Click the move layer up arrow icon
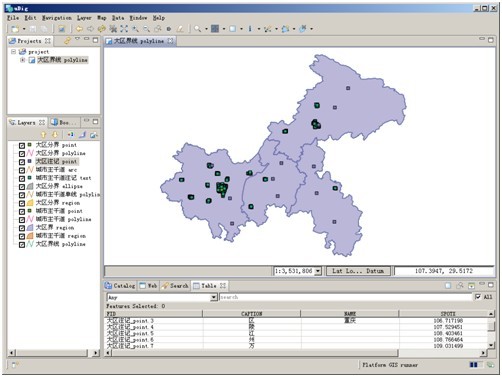This screenshot has height=377, width=502. (x=43, y=135)
